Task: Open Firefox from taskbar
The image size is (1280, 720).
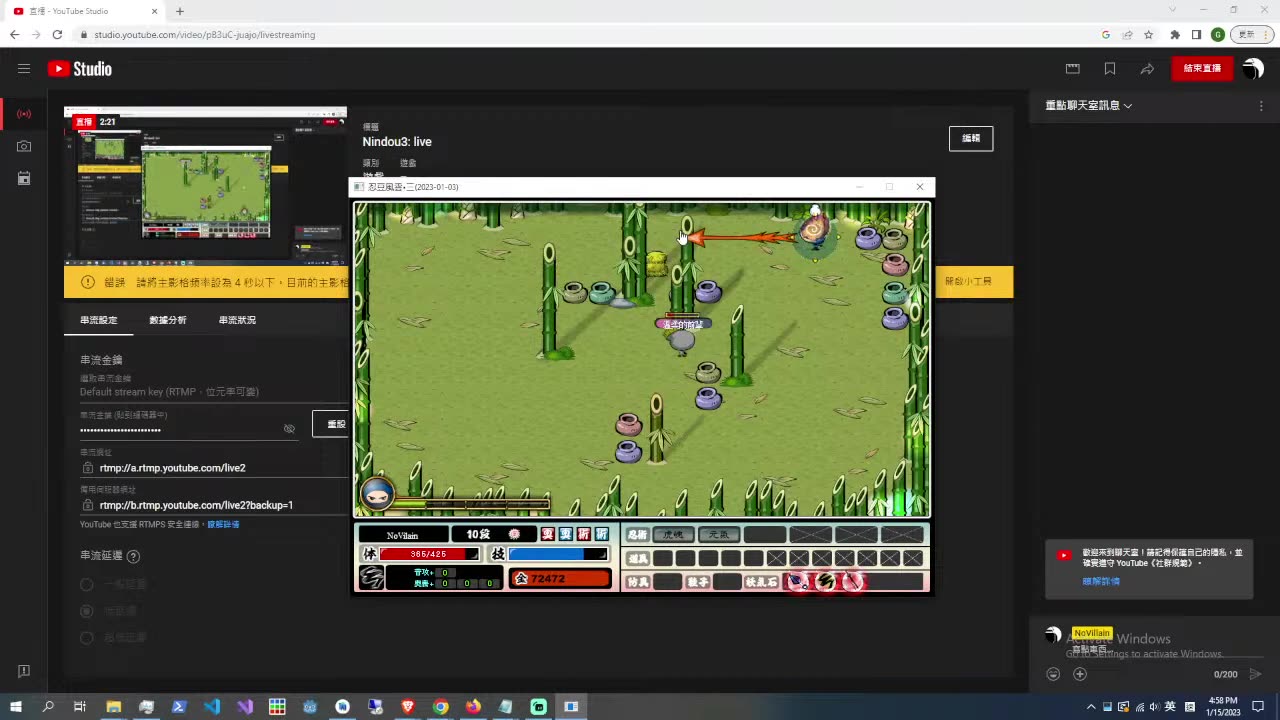Action: pyautogui.click(x=473, y=707)
